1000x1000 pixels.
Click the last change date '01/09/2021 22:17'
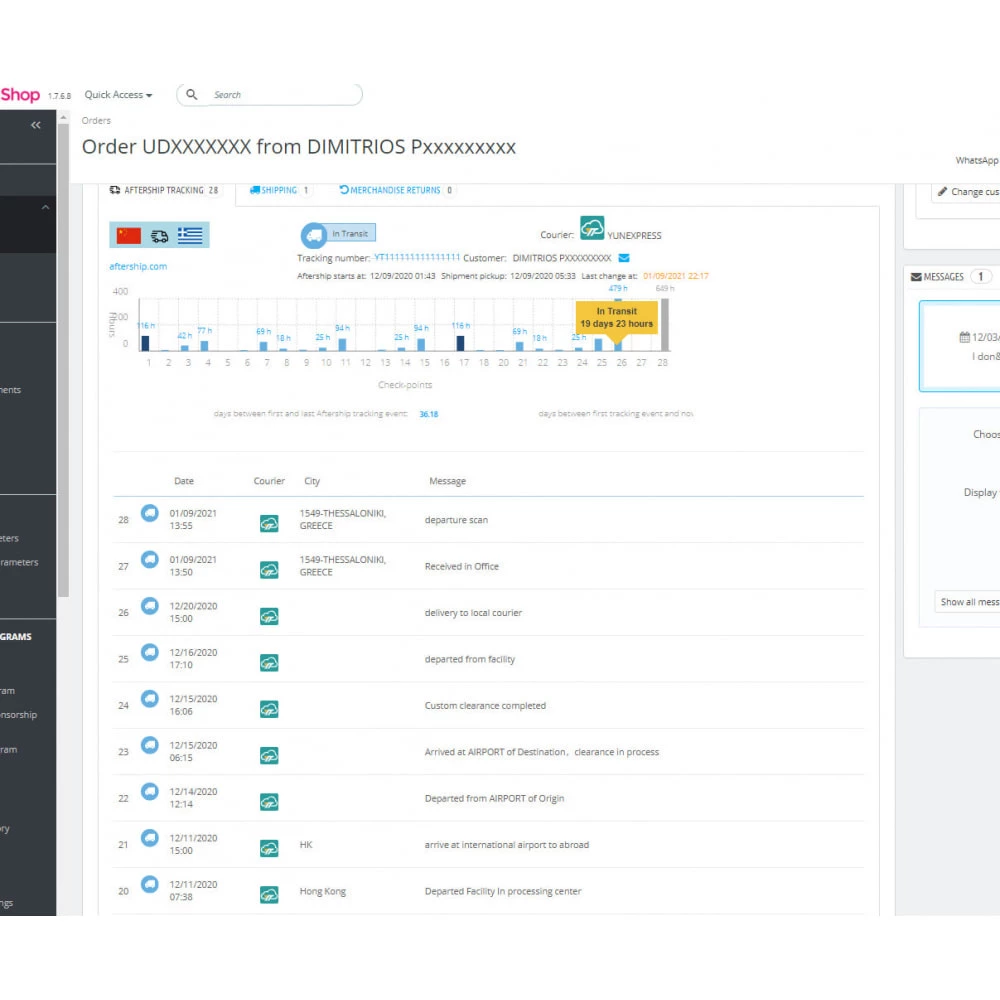pos(675,276)
